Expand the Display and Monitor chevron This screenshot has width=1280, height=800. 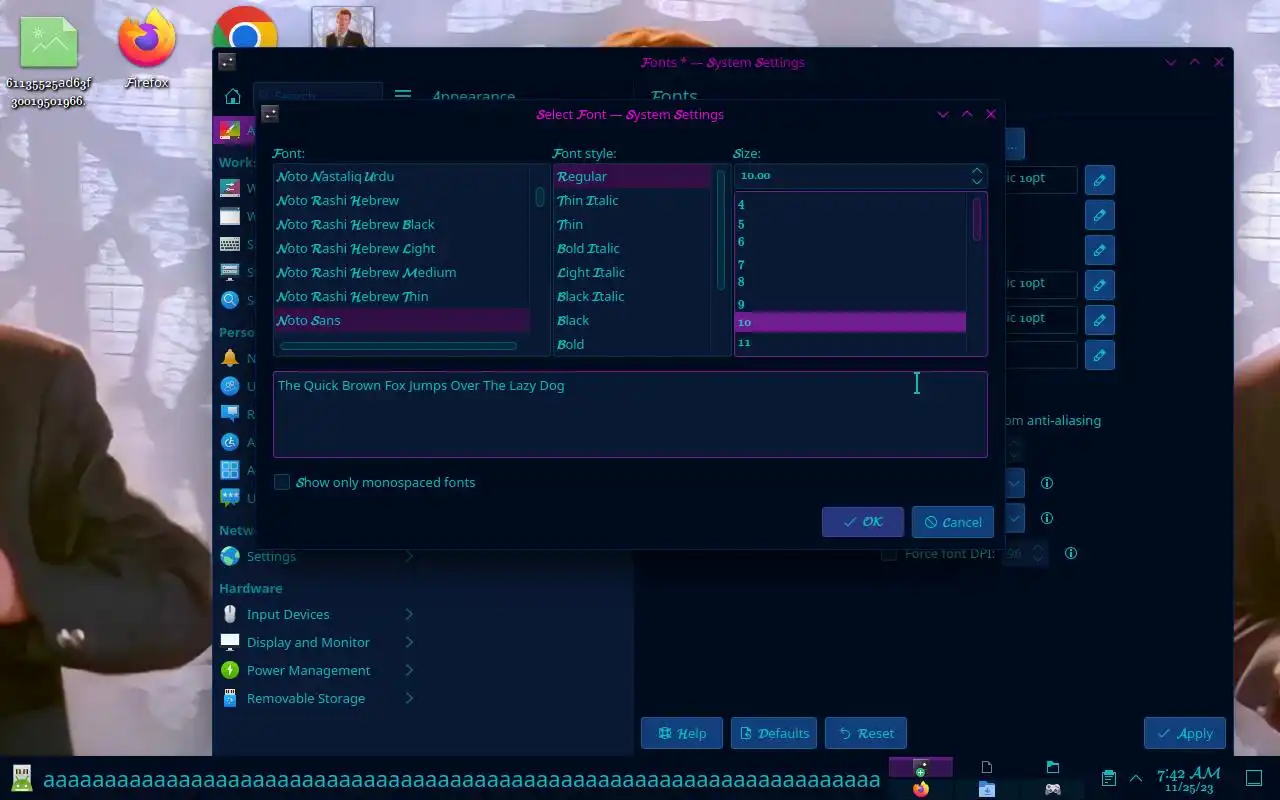click(x=409, y=642)
